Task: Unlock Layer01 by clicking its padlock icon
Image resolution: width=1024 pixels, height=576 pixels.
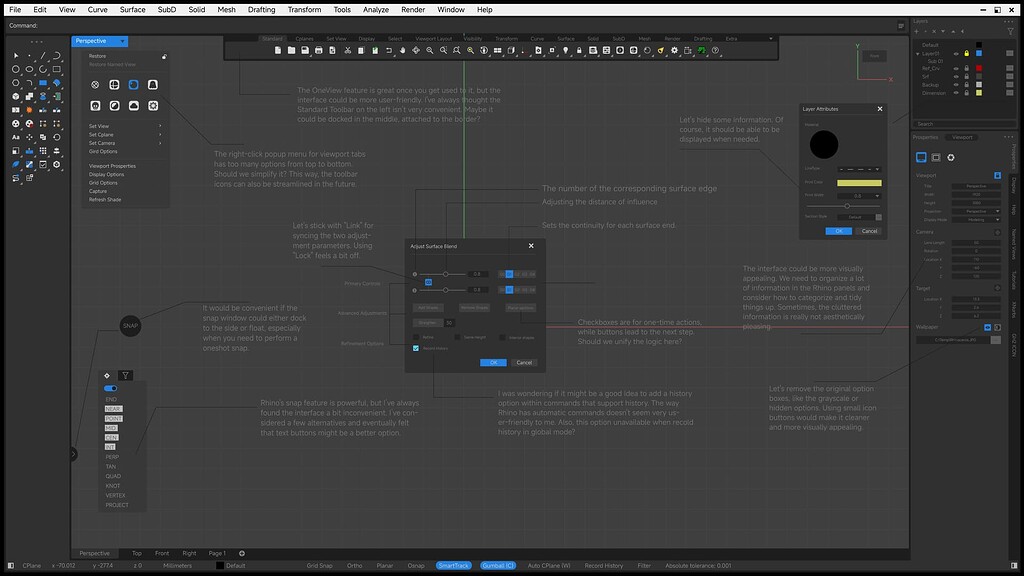Action: click(x=966, y=53)
